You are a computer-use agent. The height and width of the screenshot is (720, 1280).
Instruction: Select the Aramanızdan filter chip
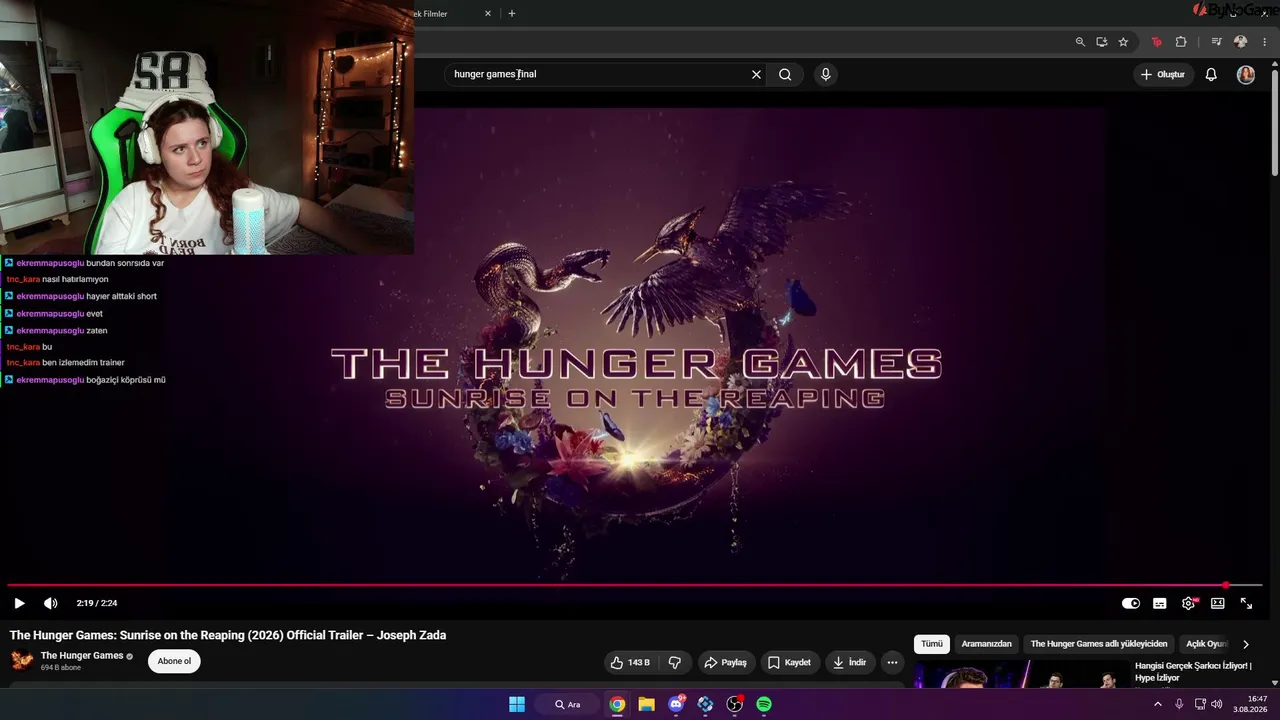[987, 644]
